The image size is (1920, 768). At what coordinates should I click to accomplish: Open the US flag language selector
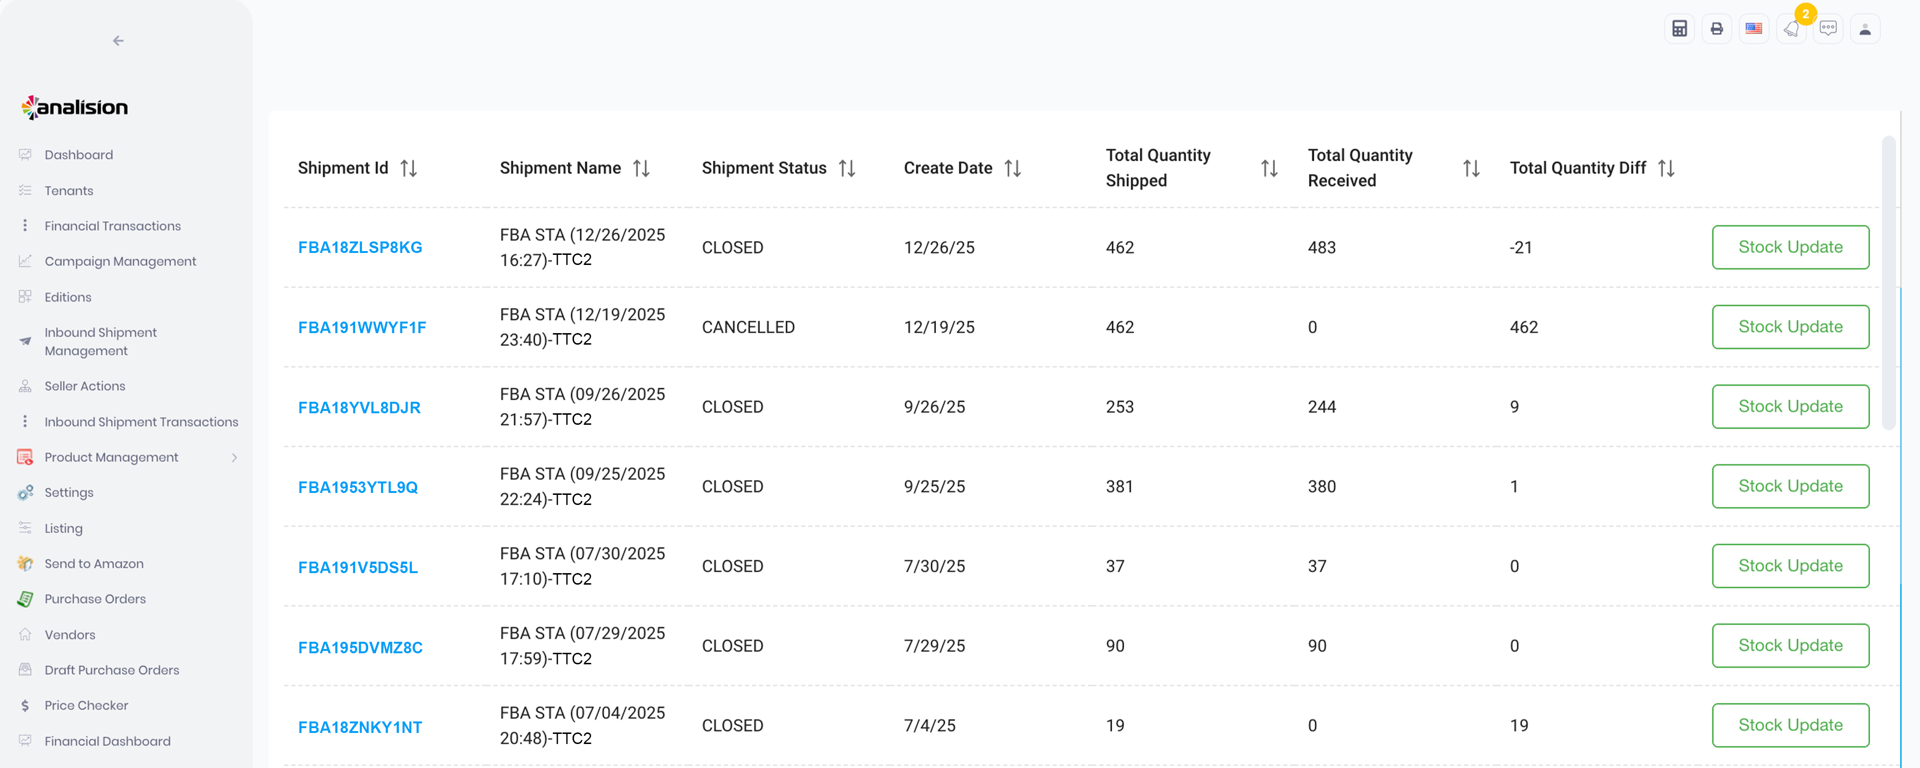1753,29
